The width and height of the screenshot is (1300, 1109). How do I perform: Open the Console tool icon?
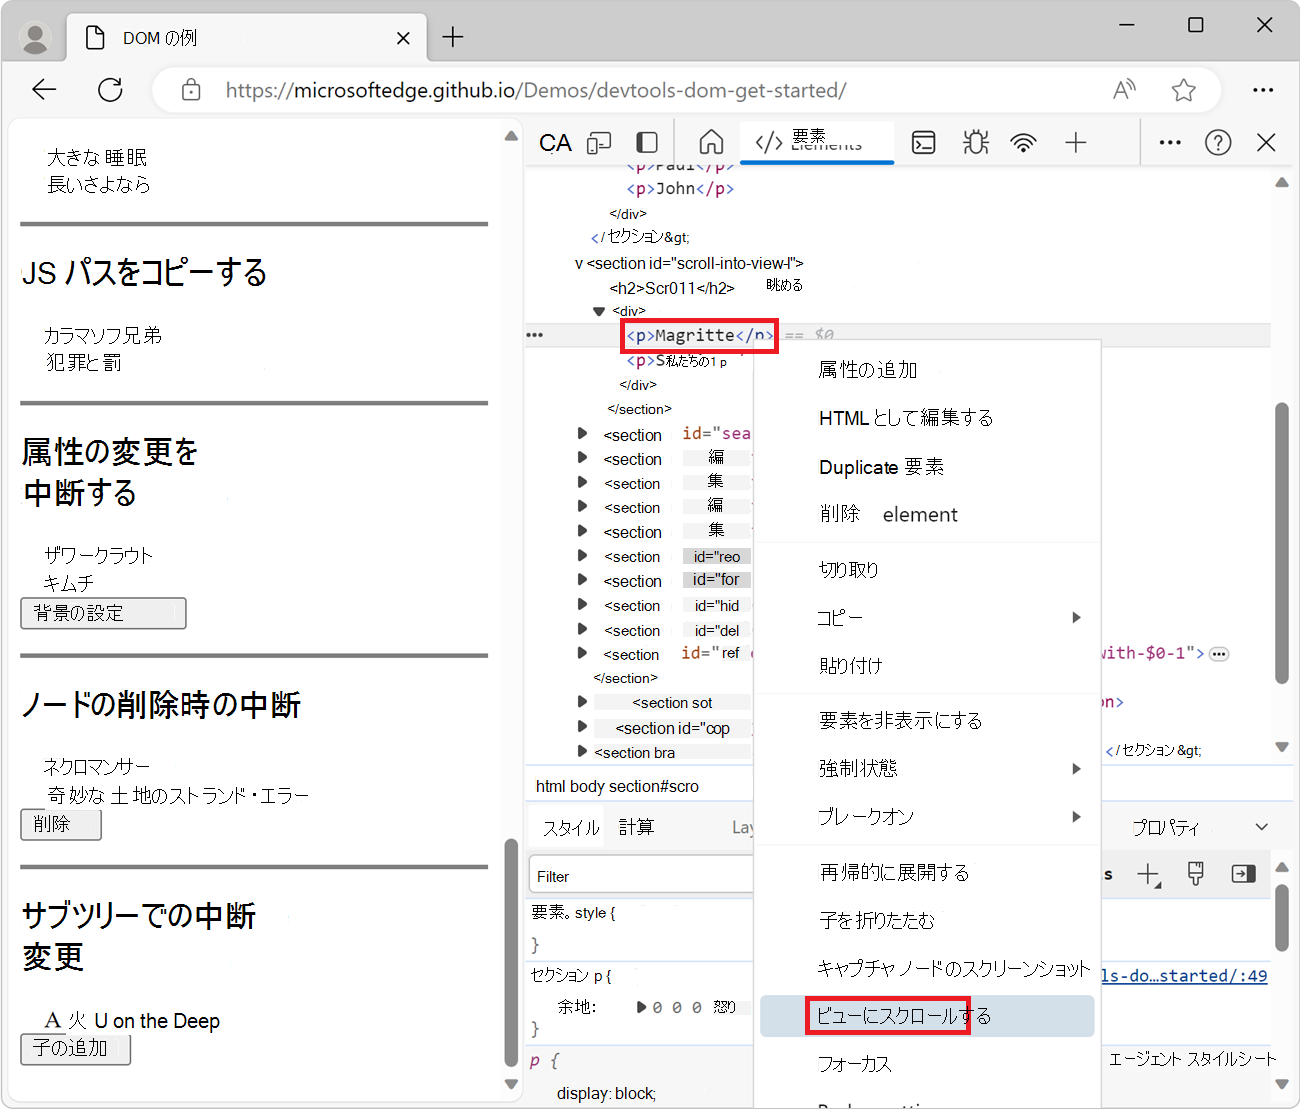tap(924, 143)
